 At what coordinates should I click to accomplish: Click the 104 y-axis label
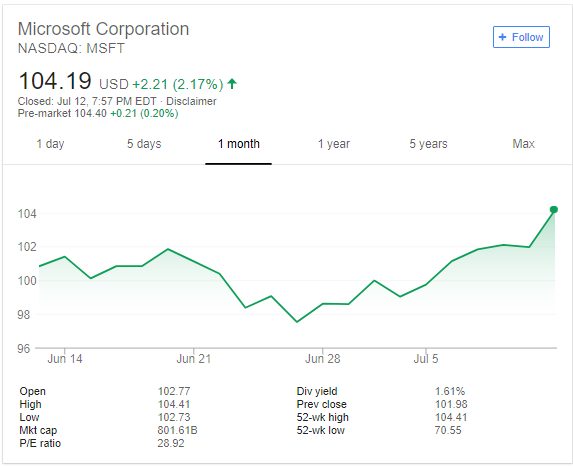pyautogui.click(x=27, y=213)
